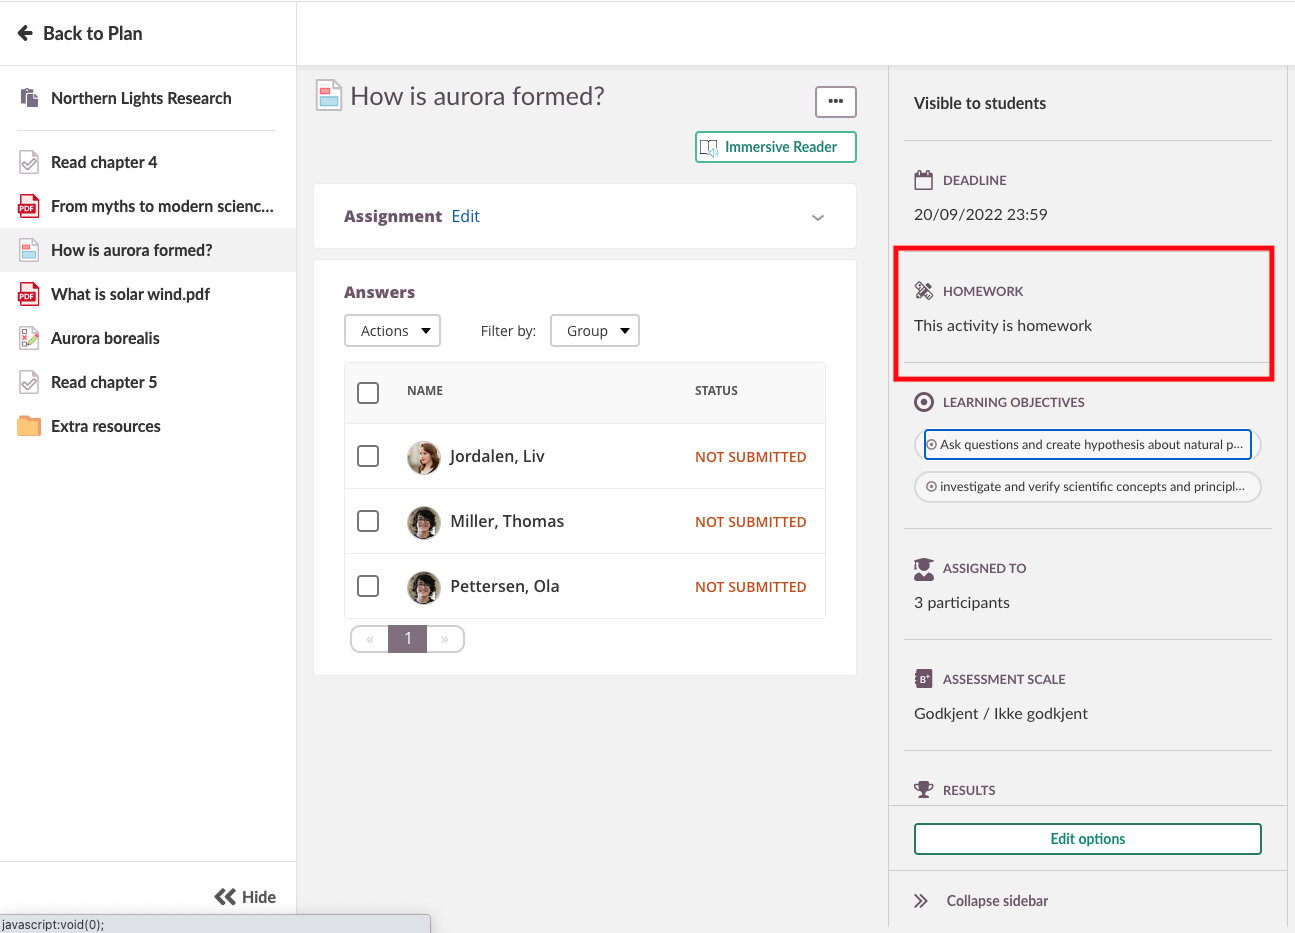Click the Extra resources folder icon
The width and height of the screenshot is (1295, 933).
29,426
